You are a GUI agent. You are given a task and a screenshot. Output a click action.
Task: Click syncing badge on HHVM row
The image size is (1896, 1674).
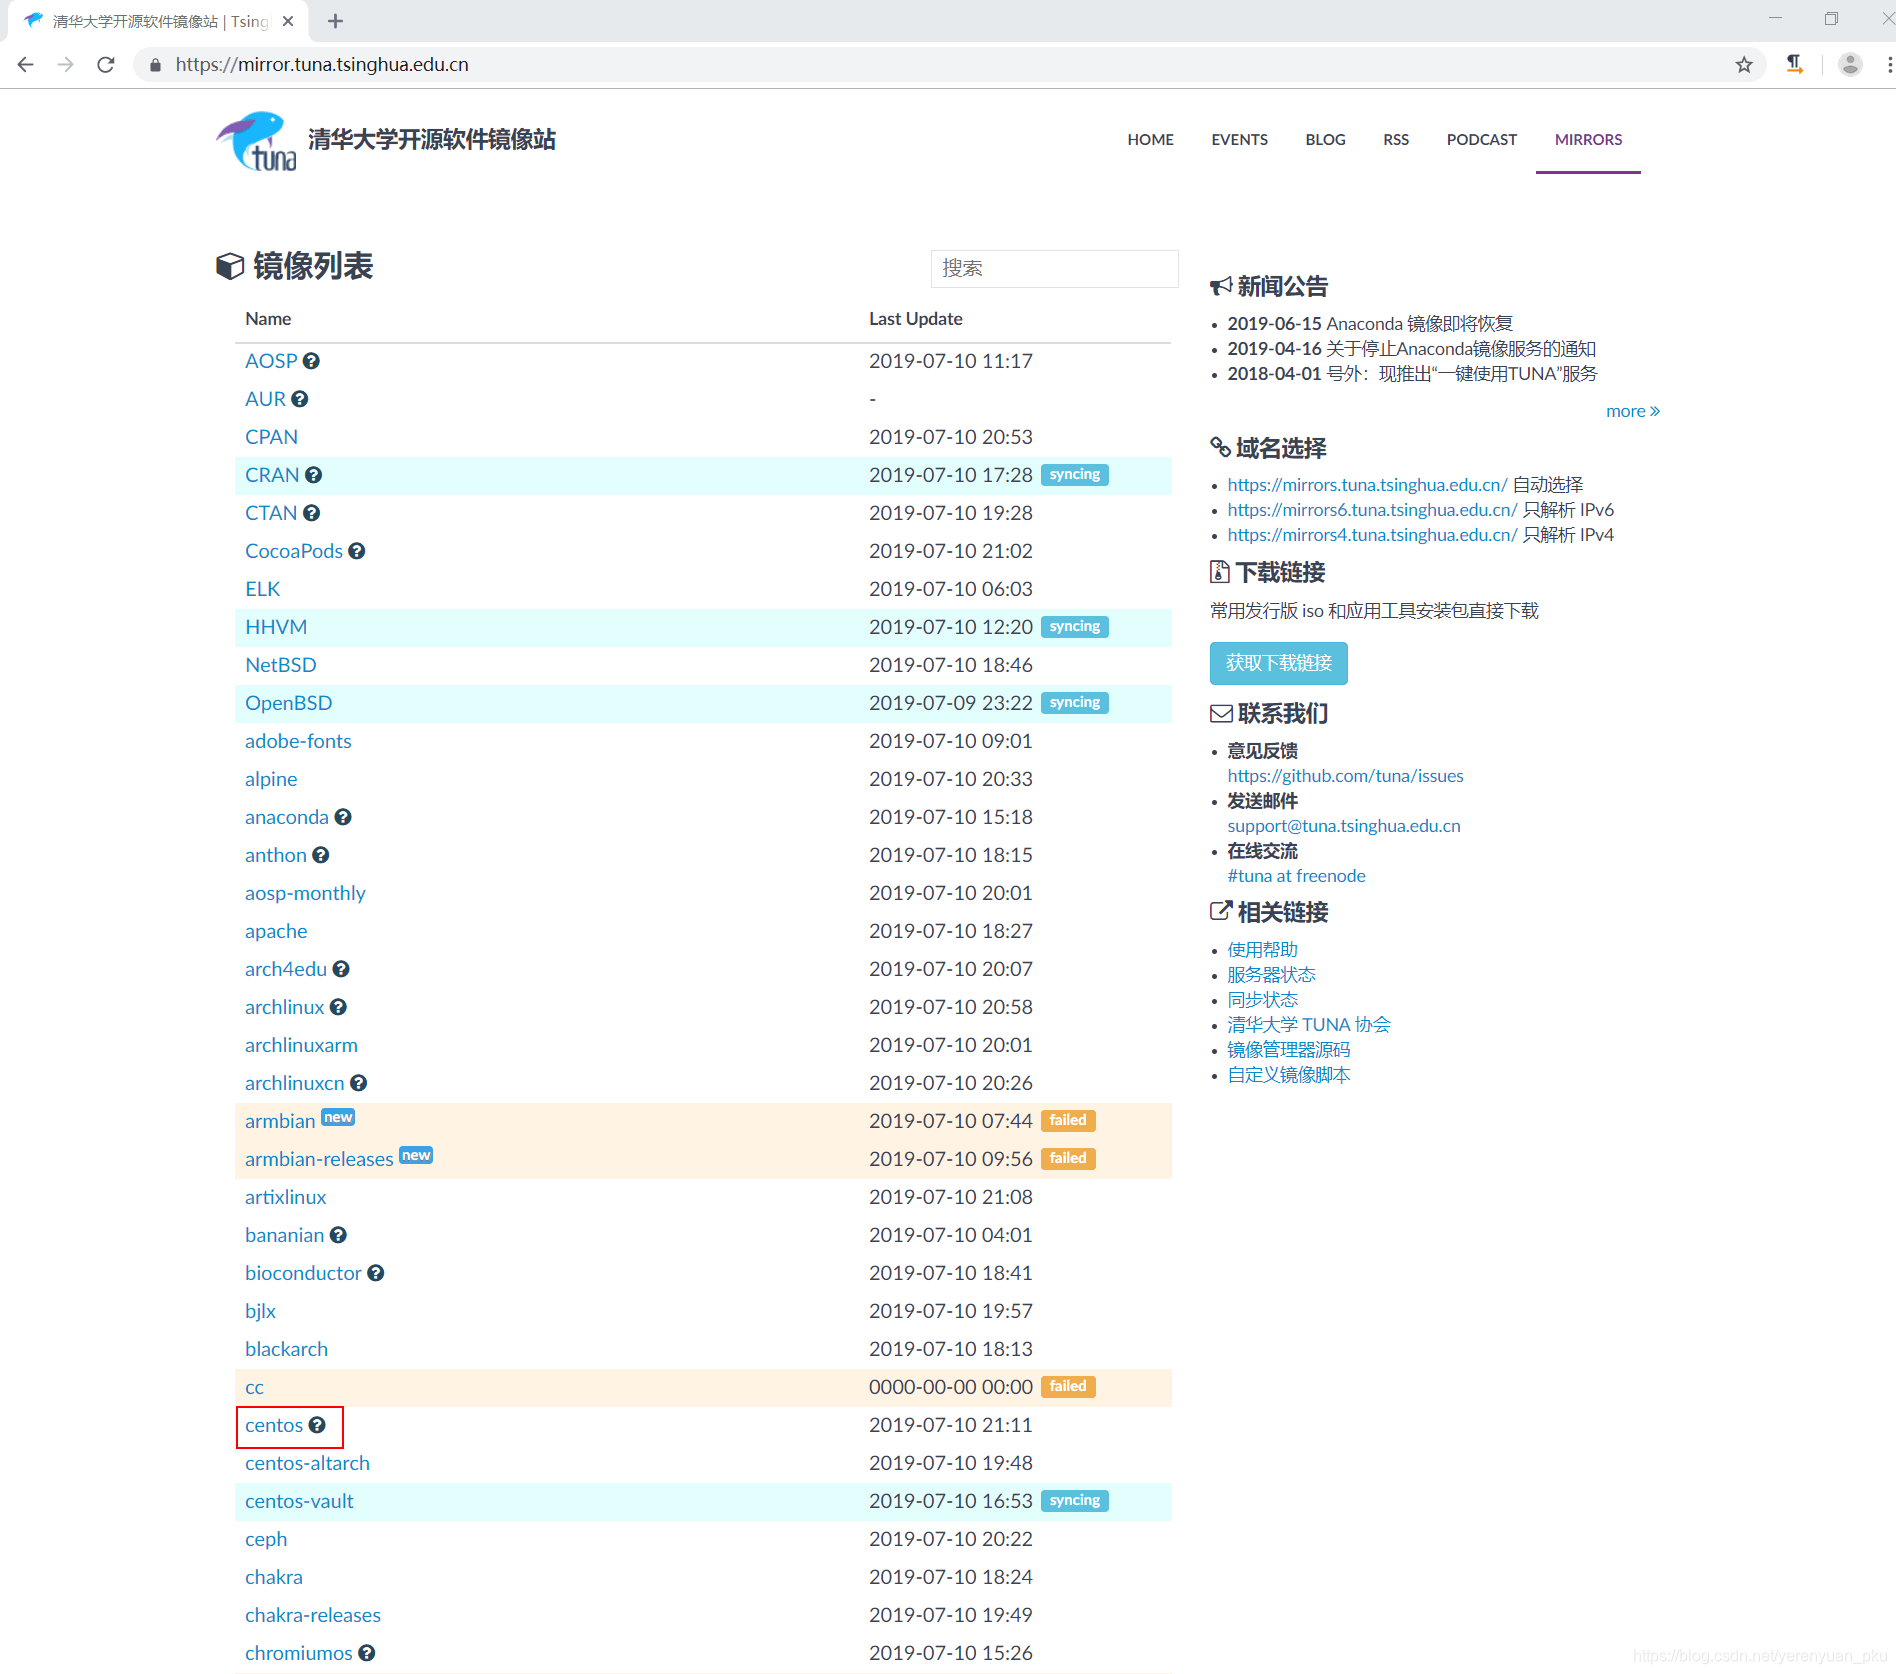pos(1074,627)
